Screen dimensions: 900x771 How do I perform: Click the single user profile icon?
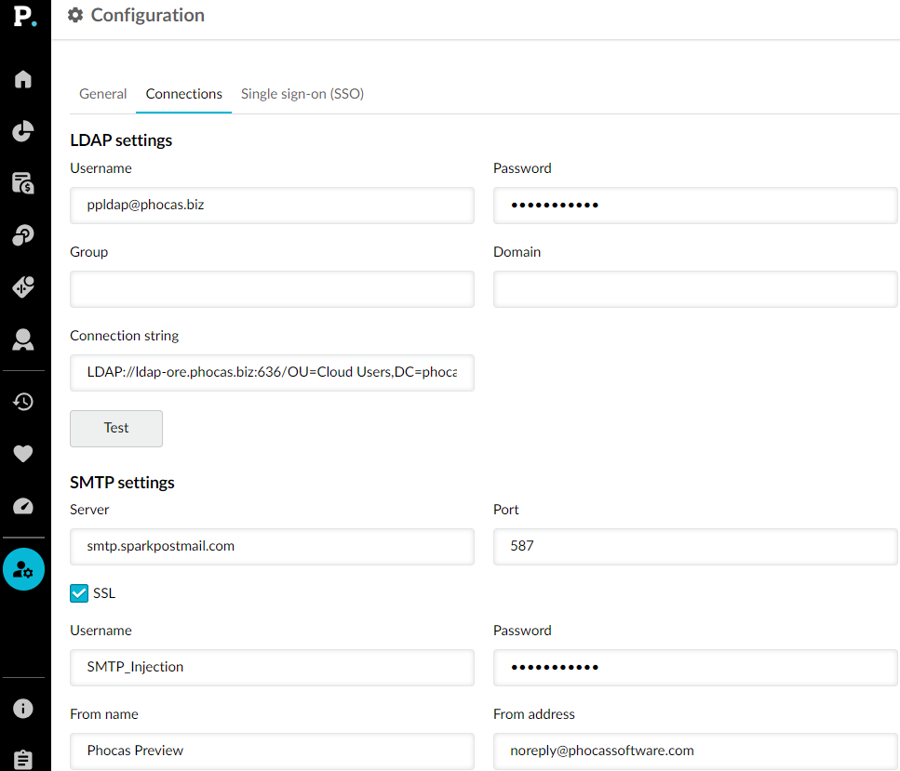click(x=23, y=340)
